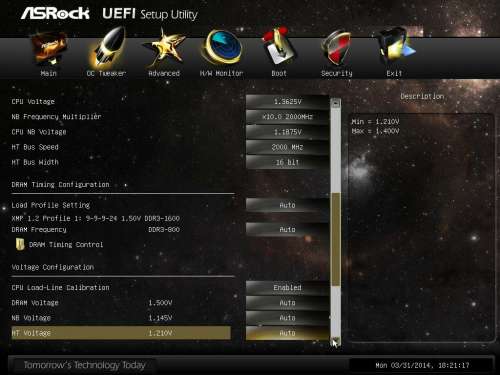Switch to the Security label
Viewport: 500px width, 375px height.
pyautogui.click(x=337, y=73)
